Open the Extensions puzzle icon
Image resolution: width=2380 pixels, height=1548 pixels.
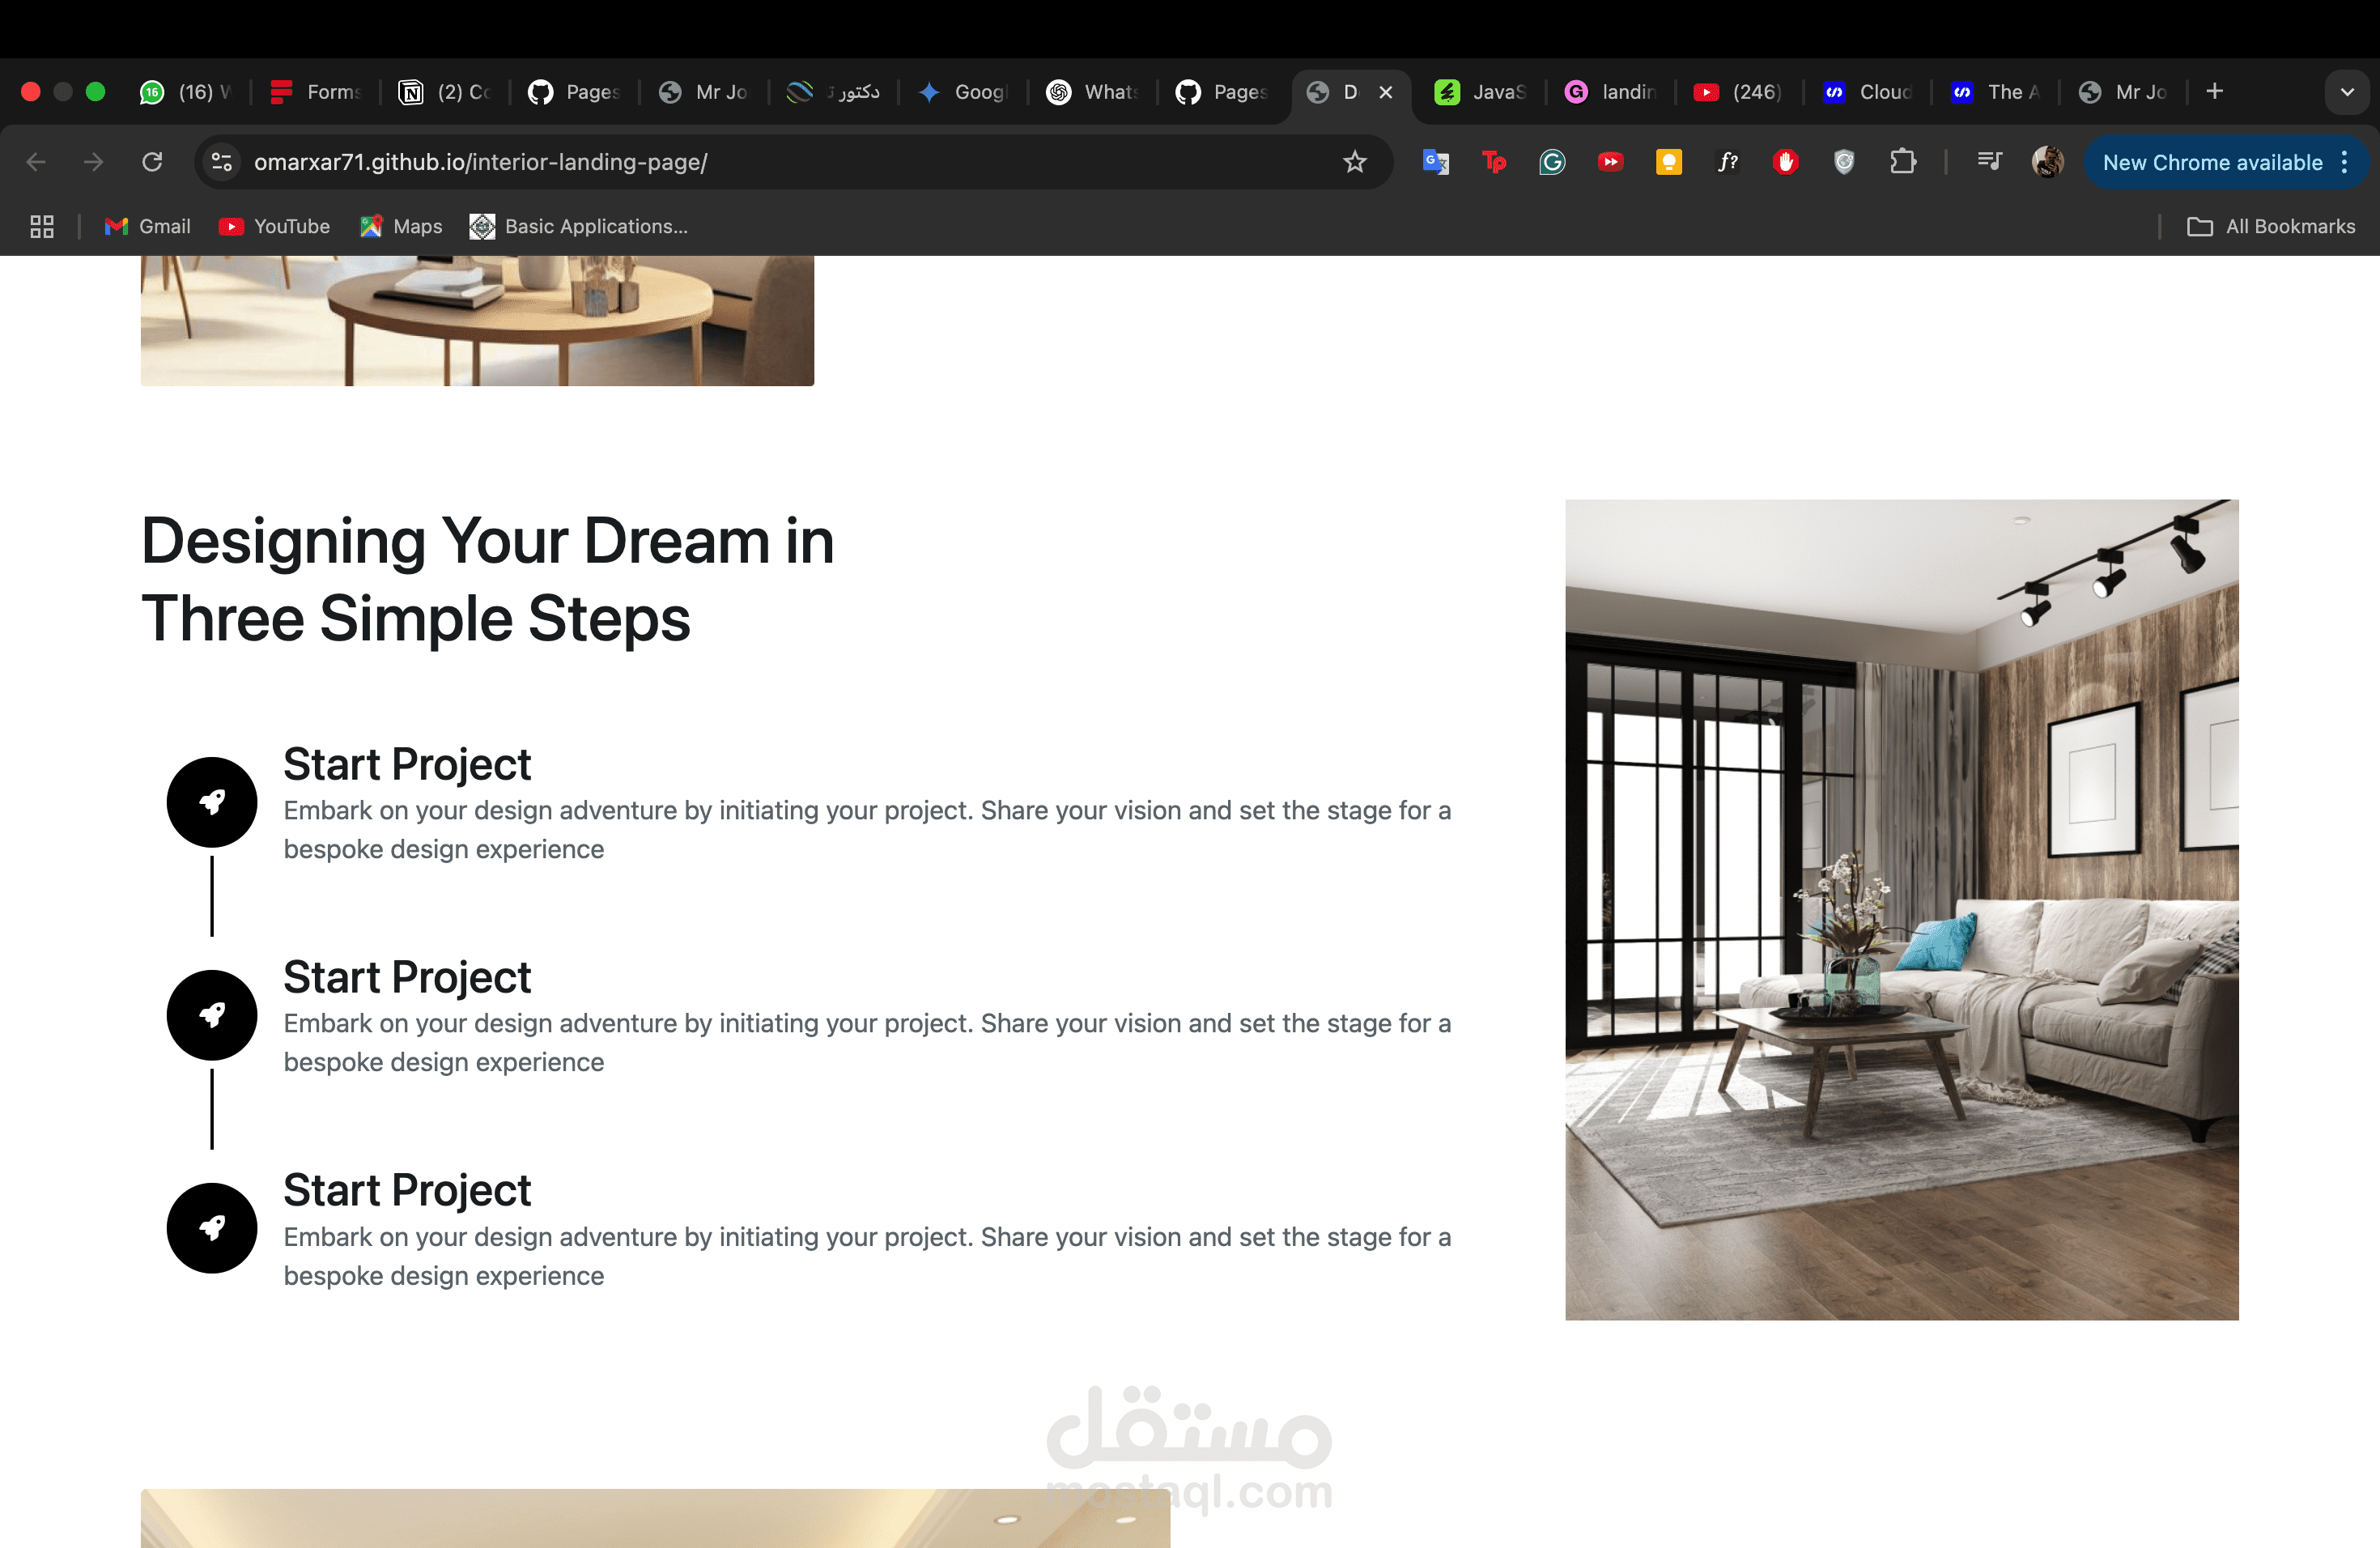coord(1902,162)
